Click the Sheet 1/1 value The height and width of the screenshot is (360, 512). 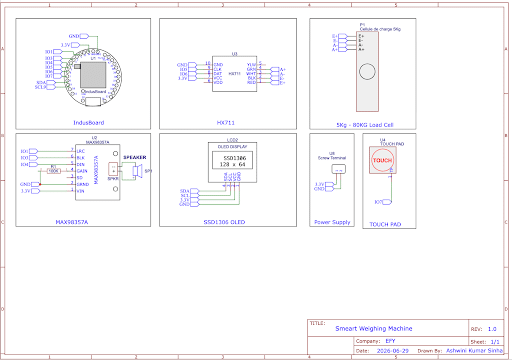pos(495,342)
